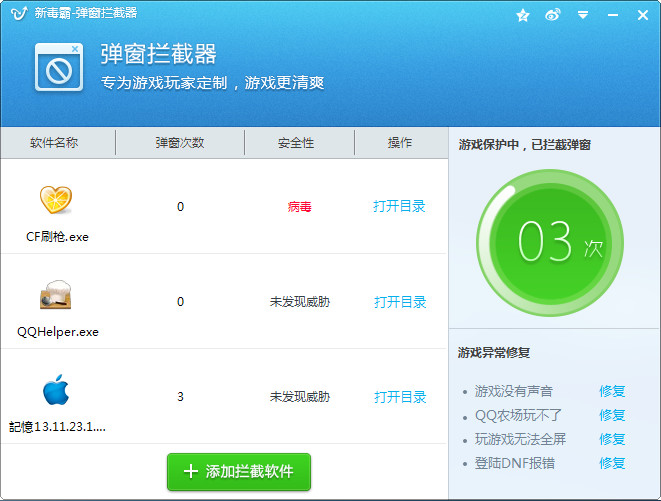Screen dimensions: 661x501
Task: Click the QQHelper.exe file name
Action: point(58,332)
